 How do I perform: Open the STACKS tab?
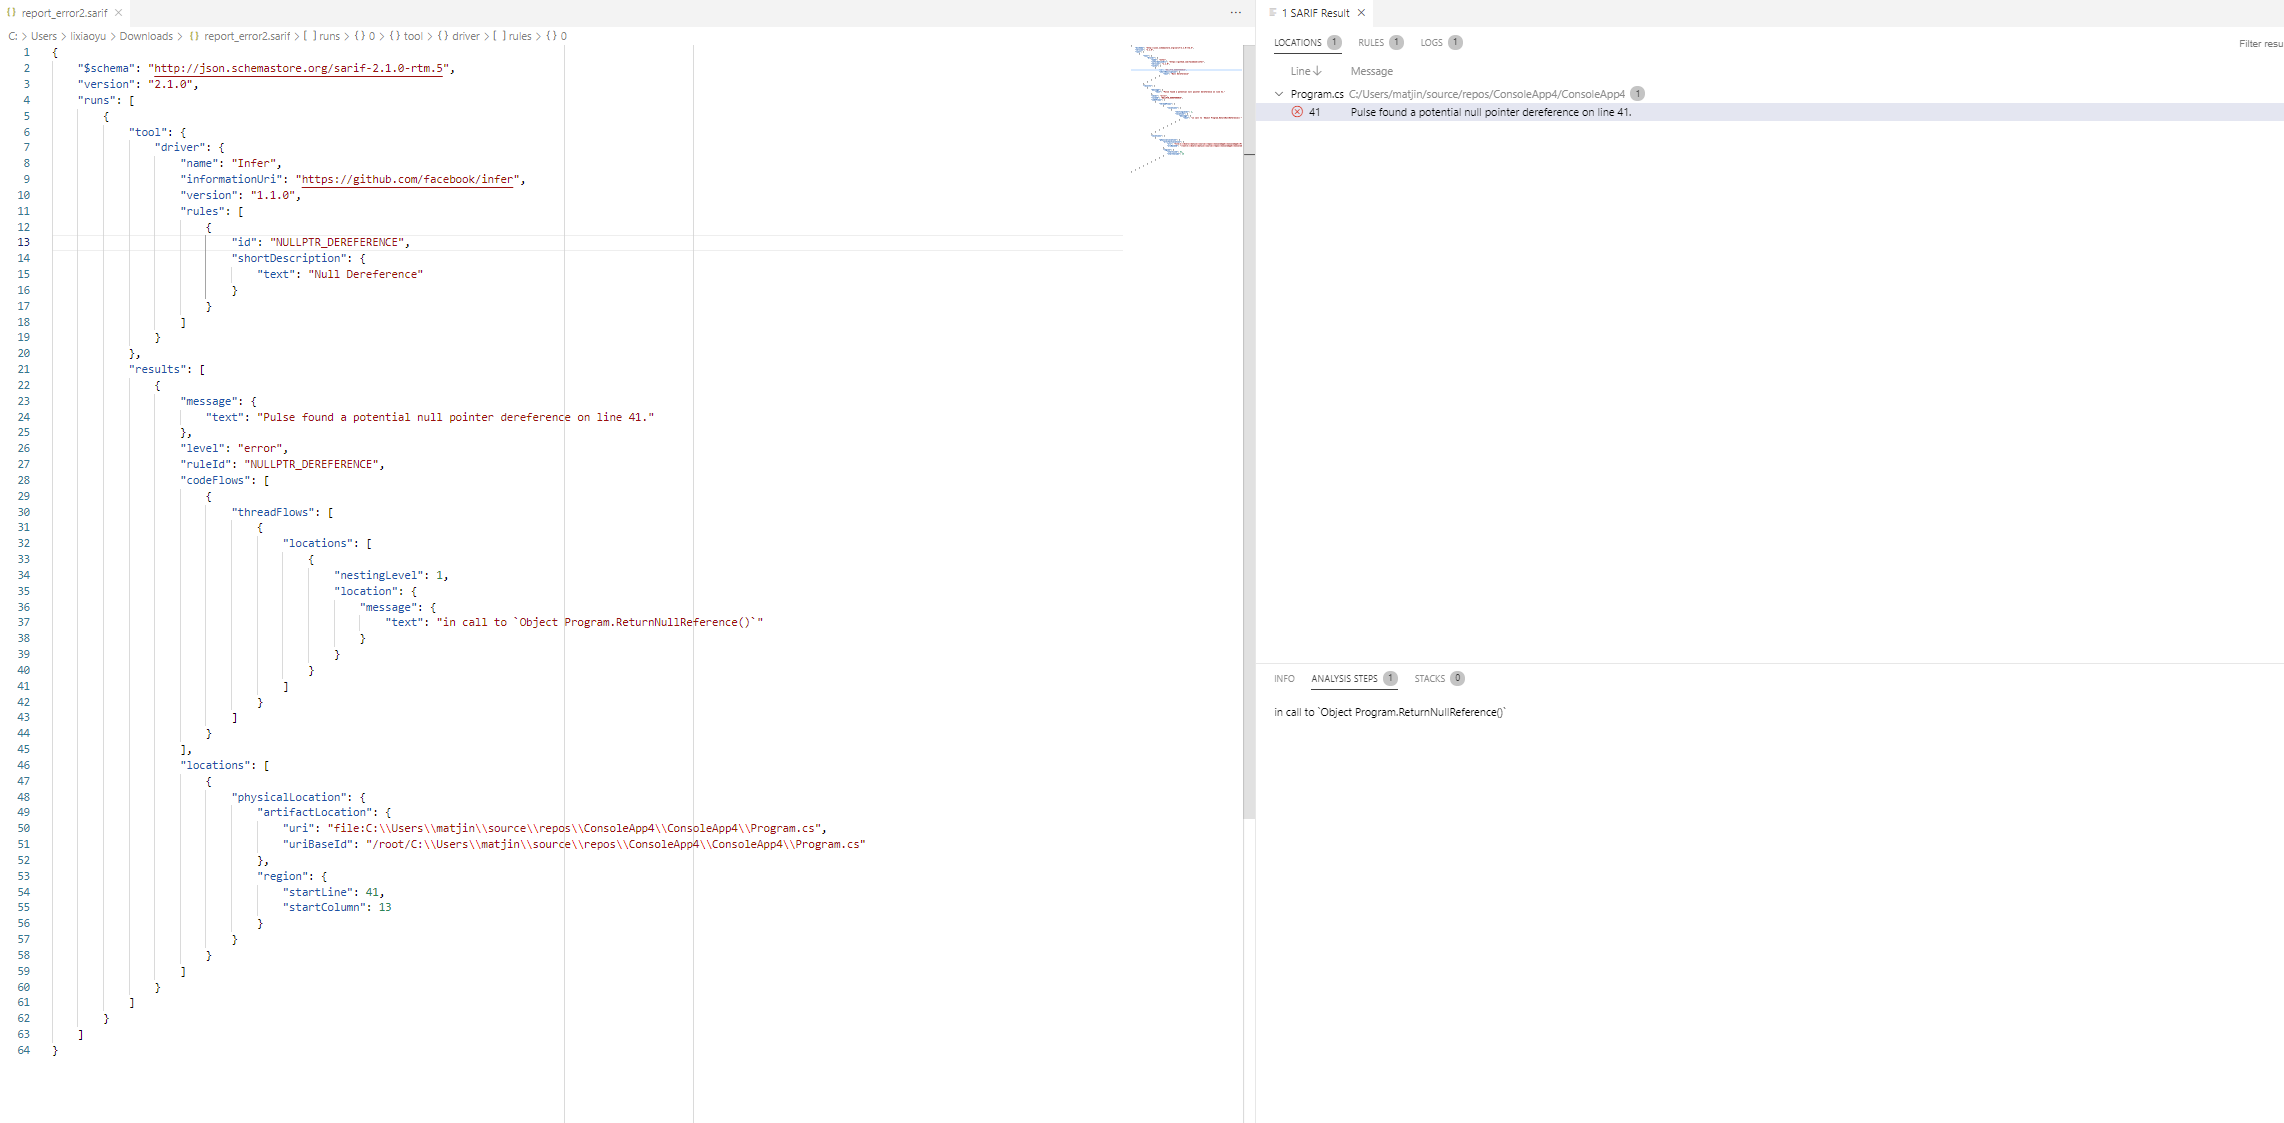click(1429, 679)
